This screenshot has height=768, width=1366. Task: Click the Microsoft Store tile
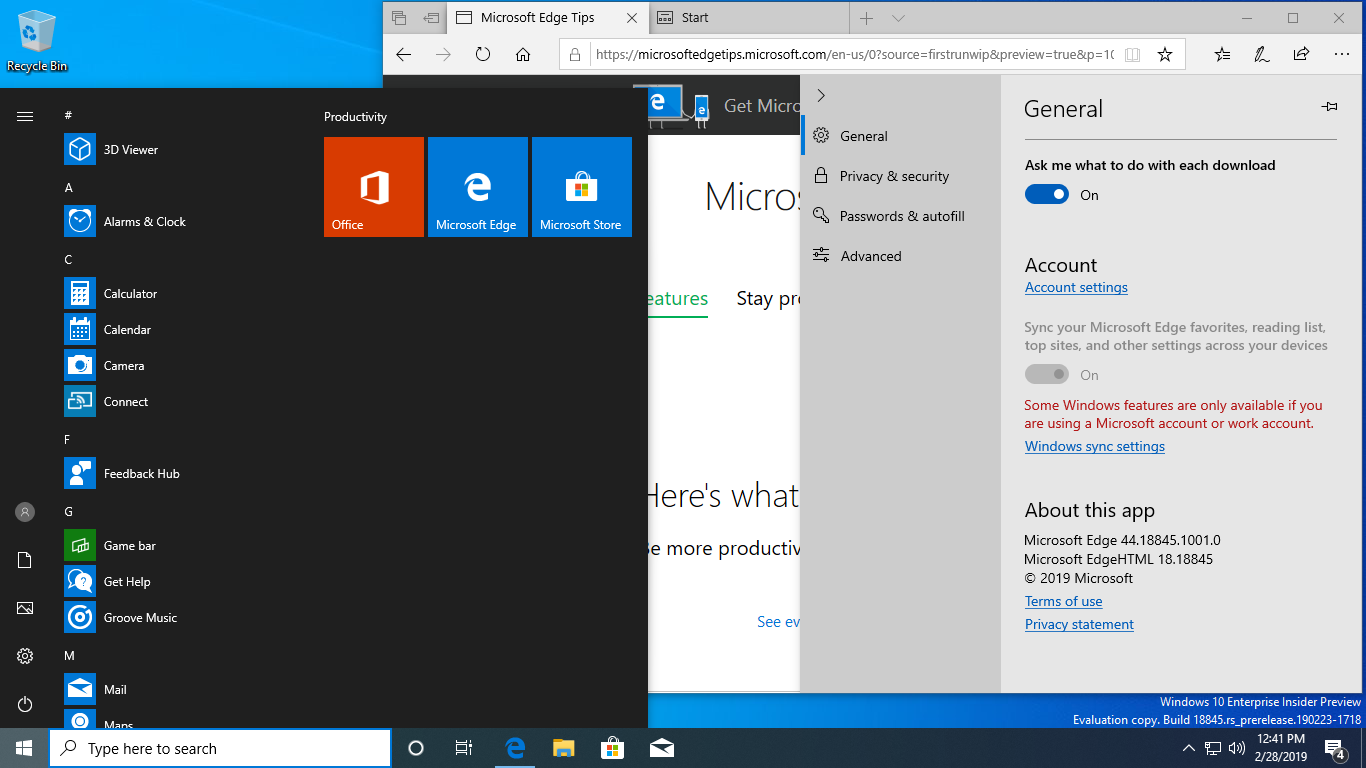coord(582,187)
